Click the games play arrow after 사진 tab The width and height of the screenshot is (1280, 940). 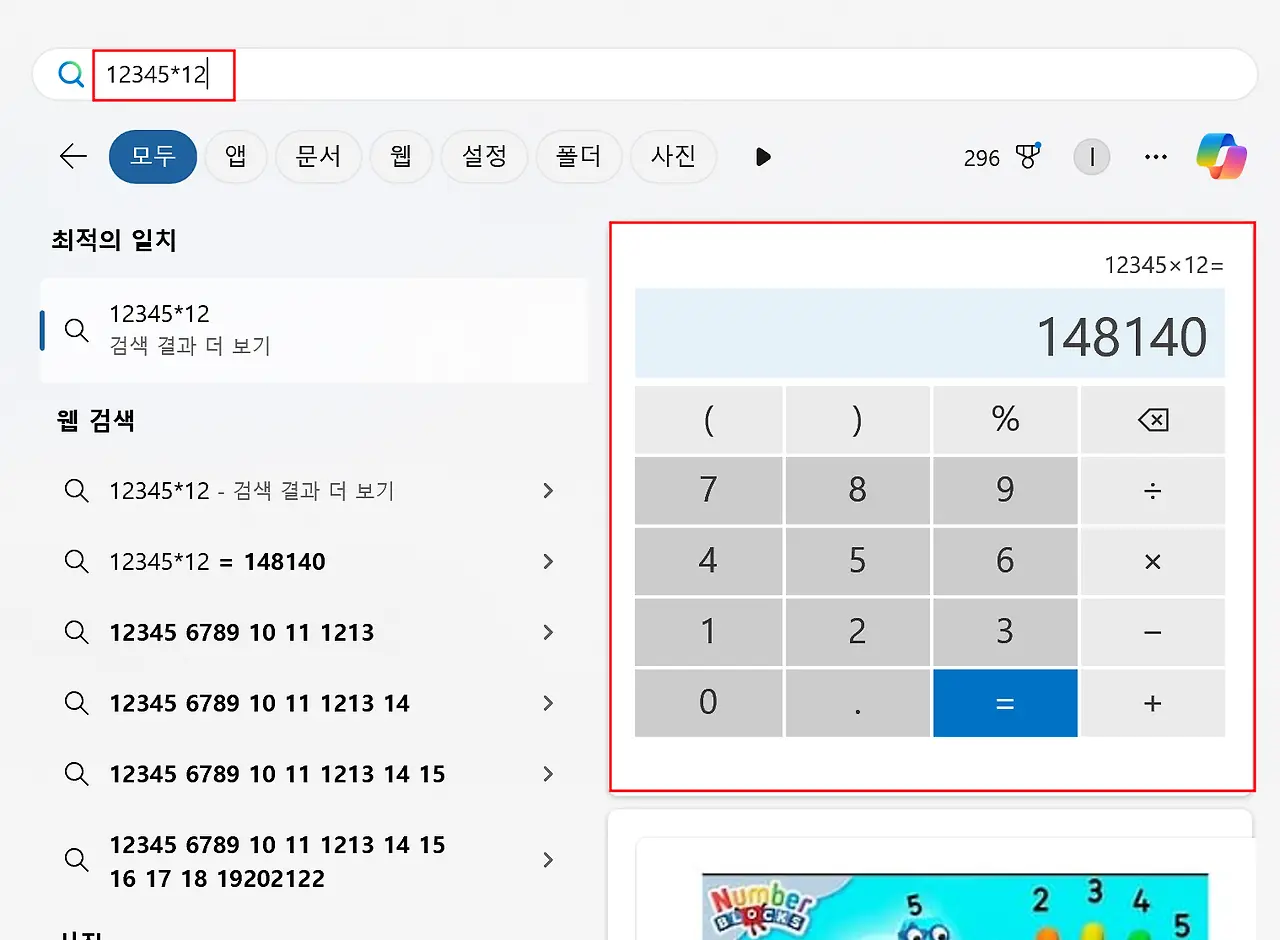coord(763,156)
